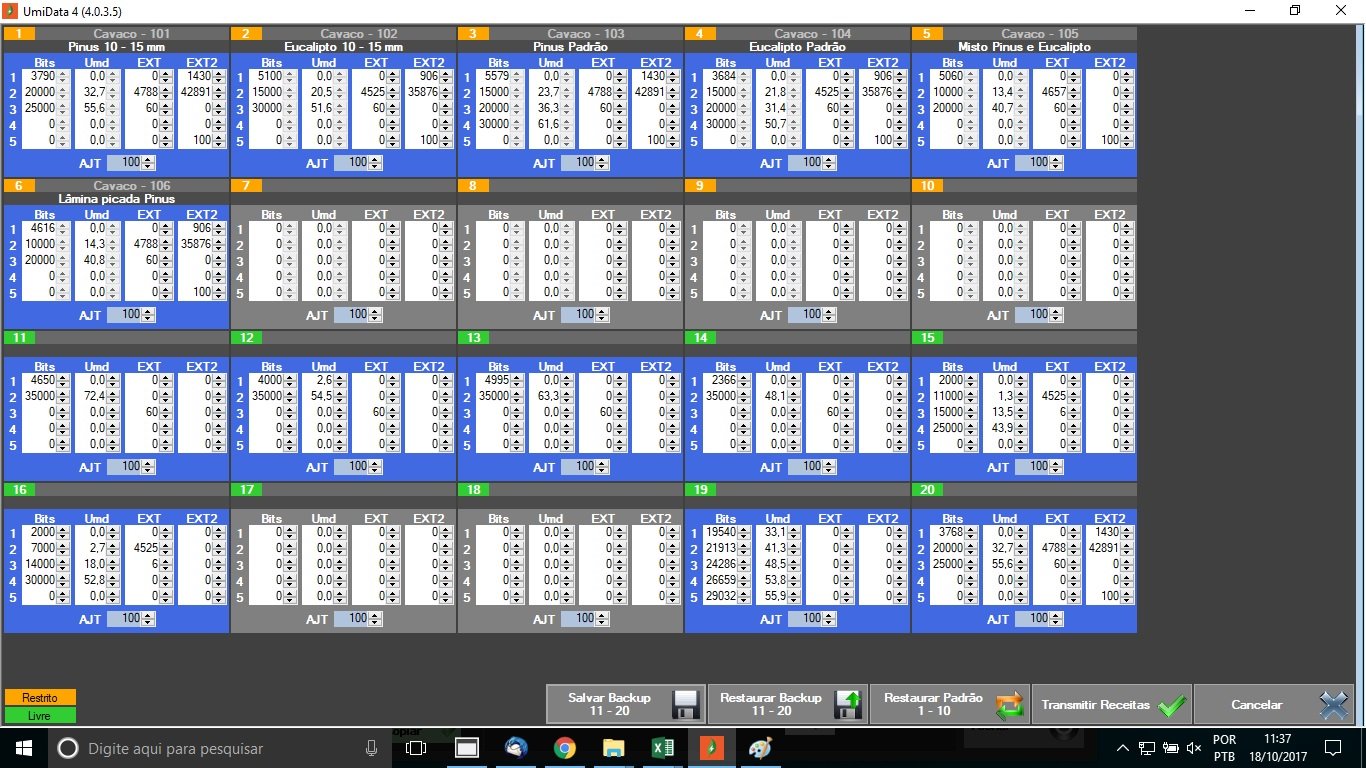The width and height of the screenshot is (1366, 768).
Task: Click the Cancelar button
Action: click(1273, 704)
